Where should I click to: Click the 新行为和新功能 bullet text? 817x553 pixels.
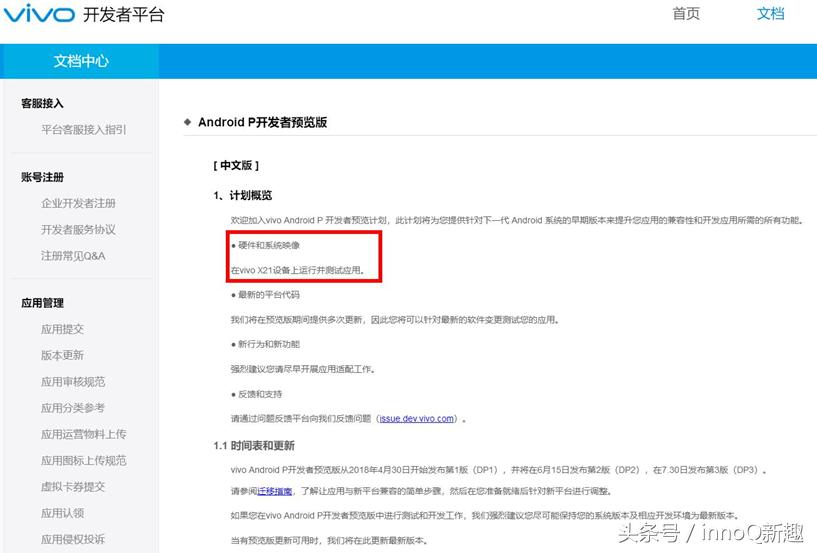[x=269, y=344]
